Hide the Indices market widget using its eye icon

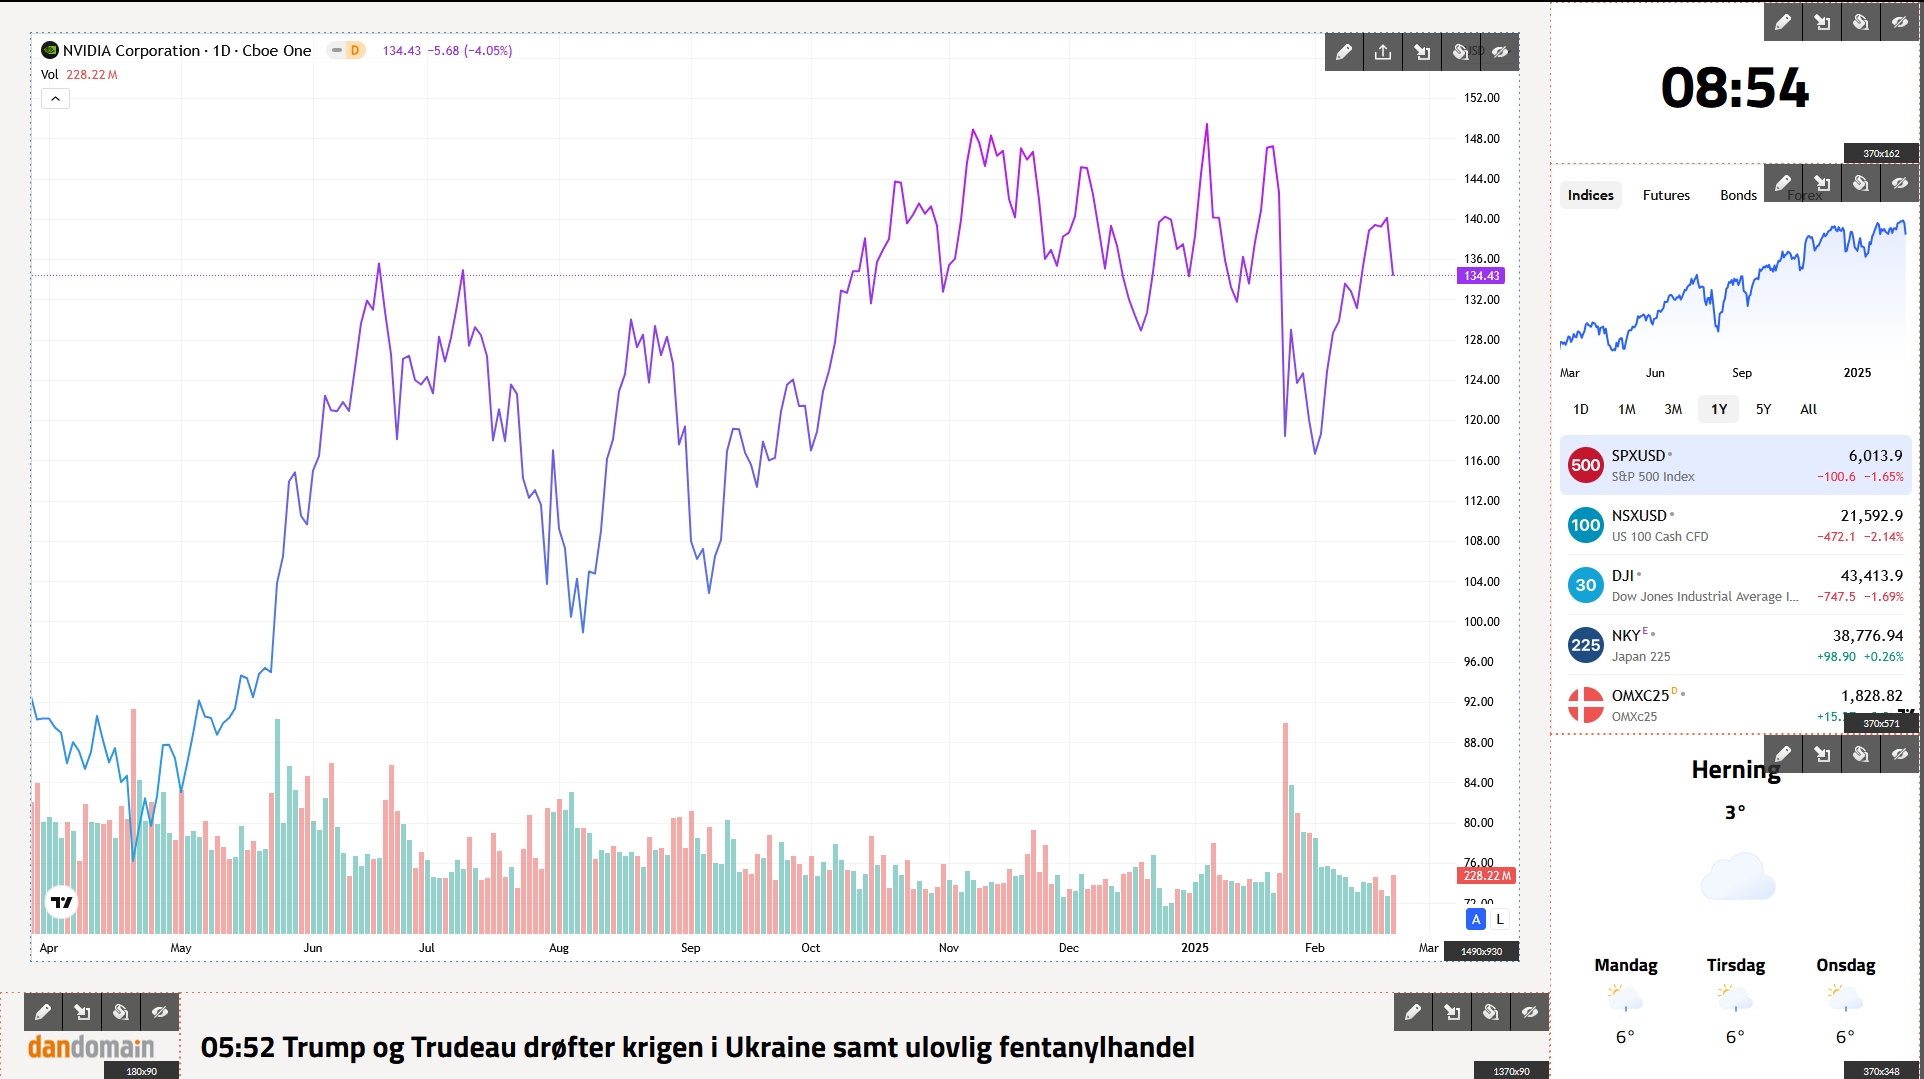coord(1900,183)
